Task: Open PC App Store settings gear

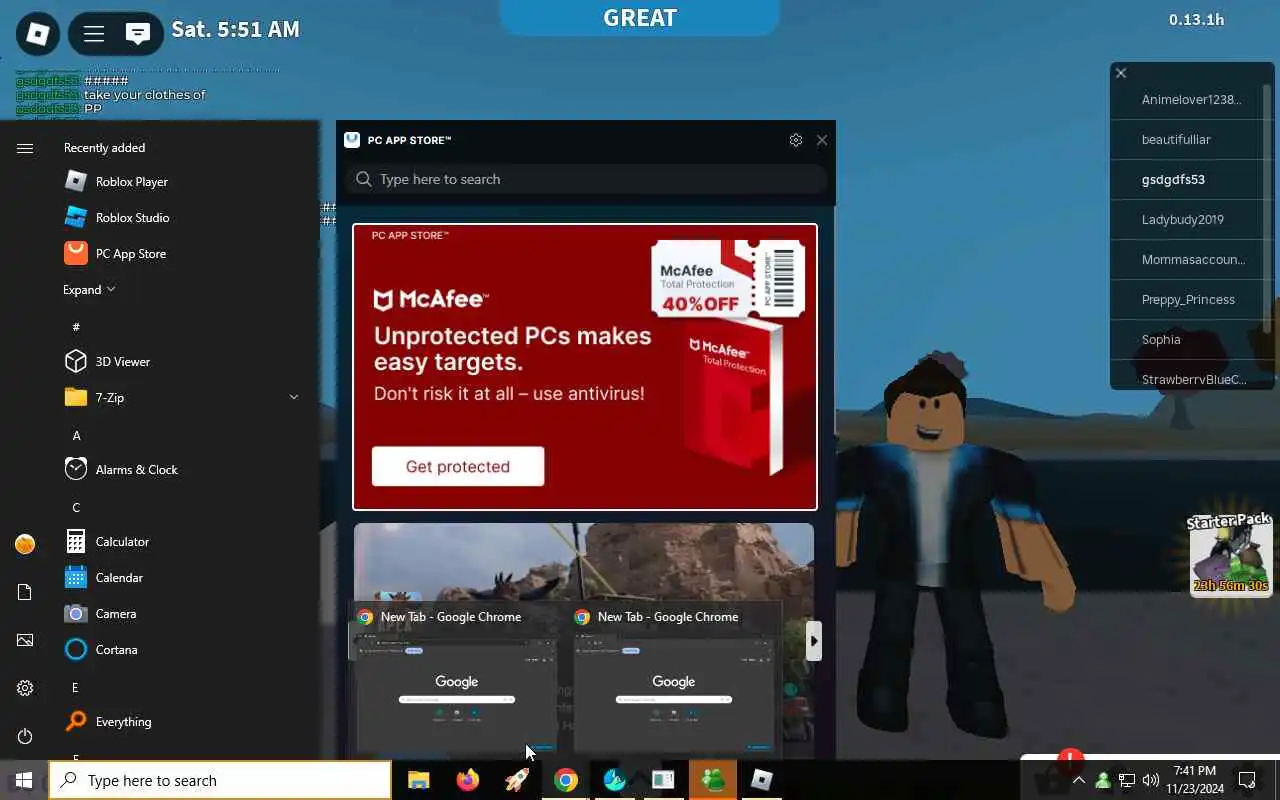Action: 796,140
